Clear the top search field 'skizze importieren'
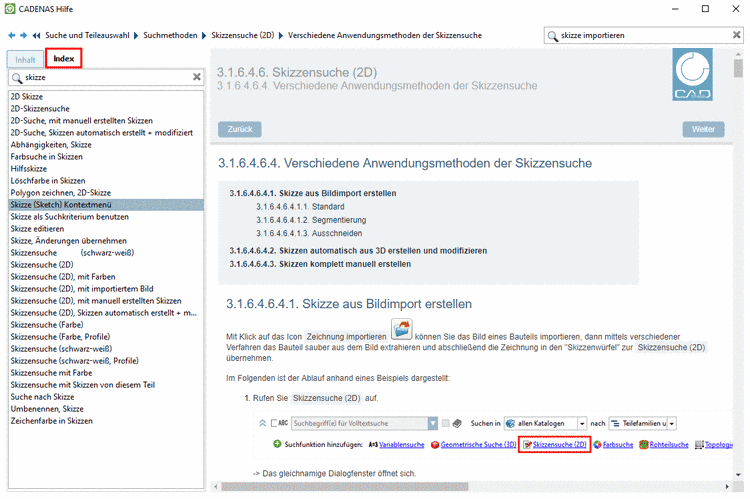Screen dimensions: 750x499 (737, 35)
